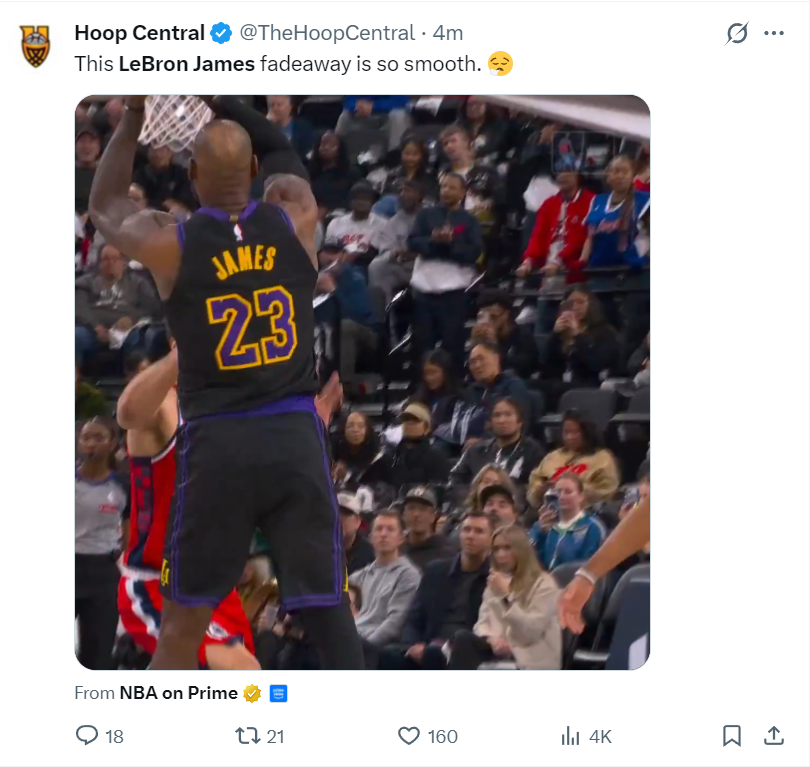Open the three-dot More options menu
The image size is (810, 767).
(x=774, y=33)
